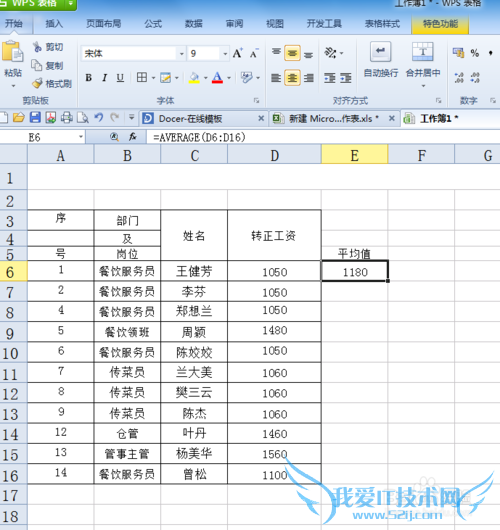Click cell E6 containing 1180

coord(355,271)
